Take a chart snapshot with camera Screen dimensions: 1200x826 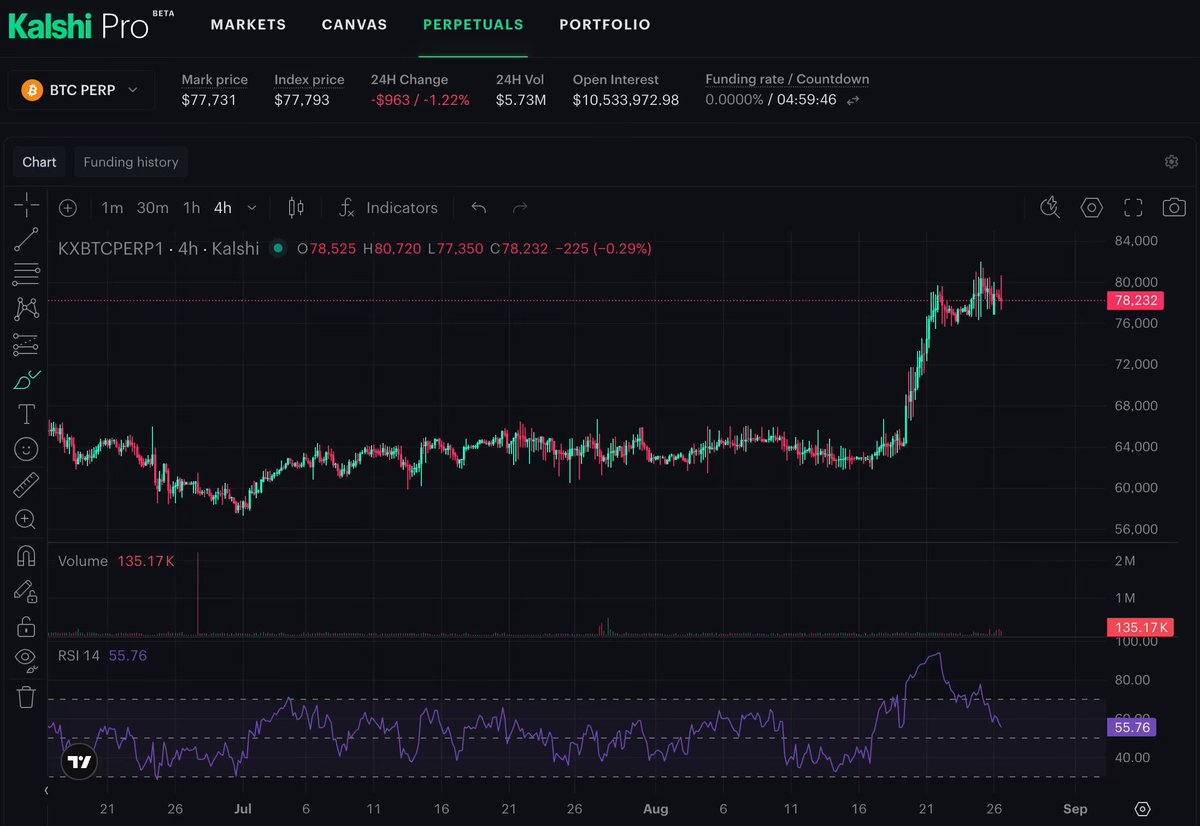1174,208
